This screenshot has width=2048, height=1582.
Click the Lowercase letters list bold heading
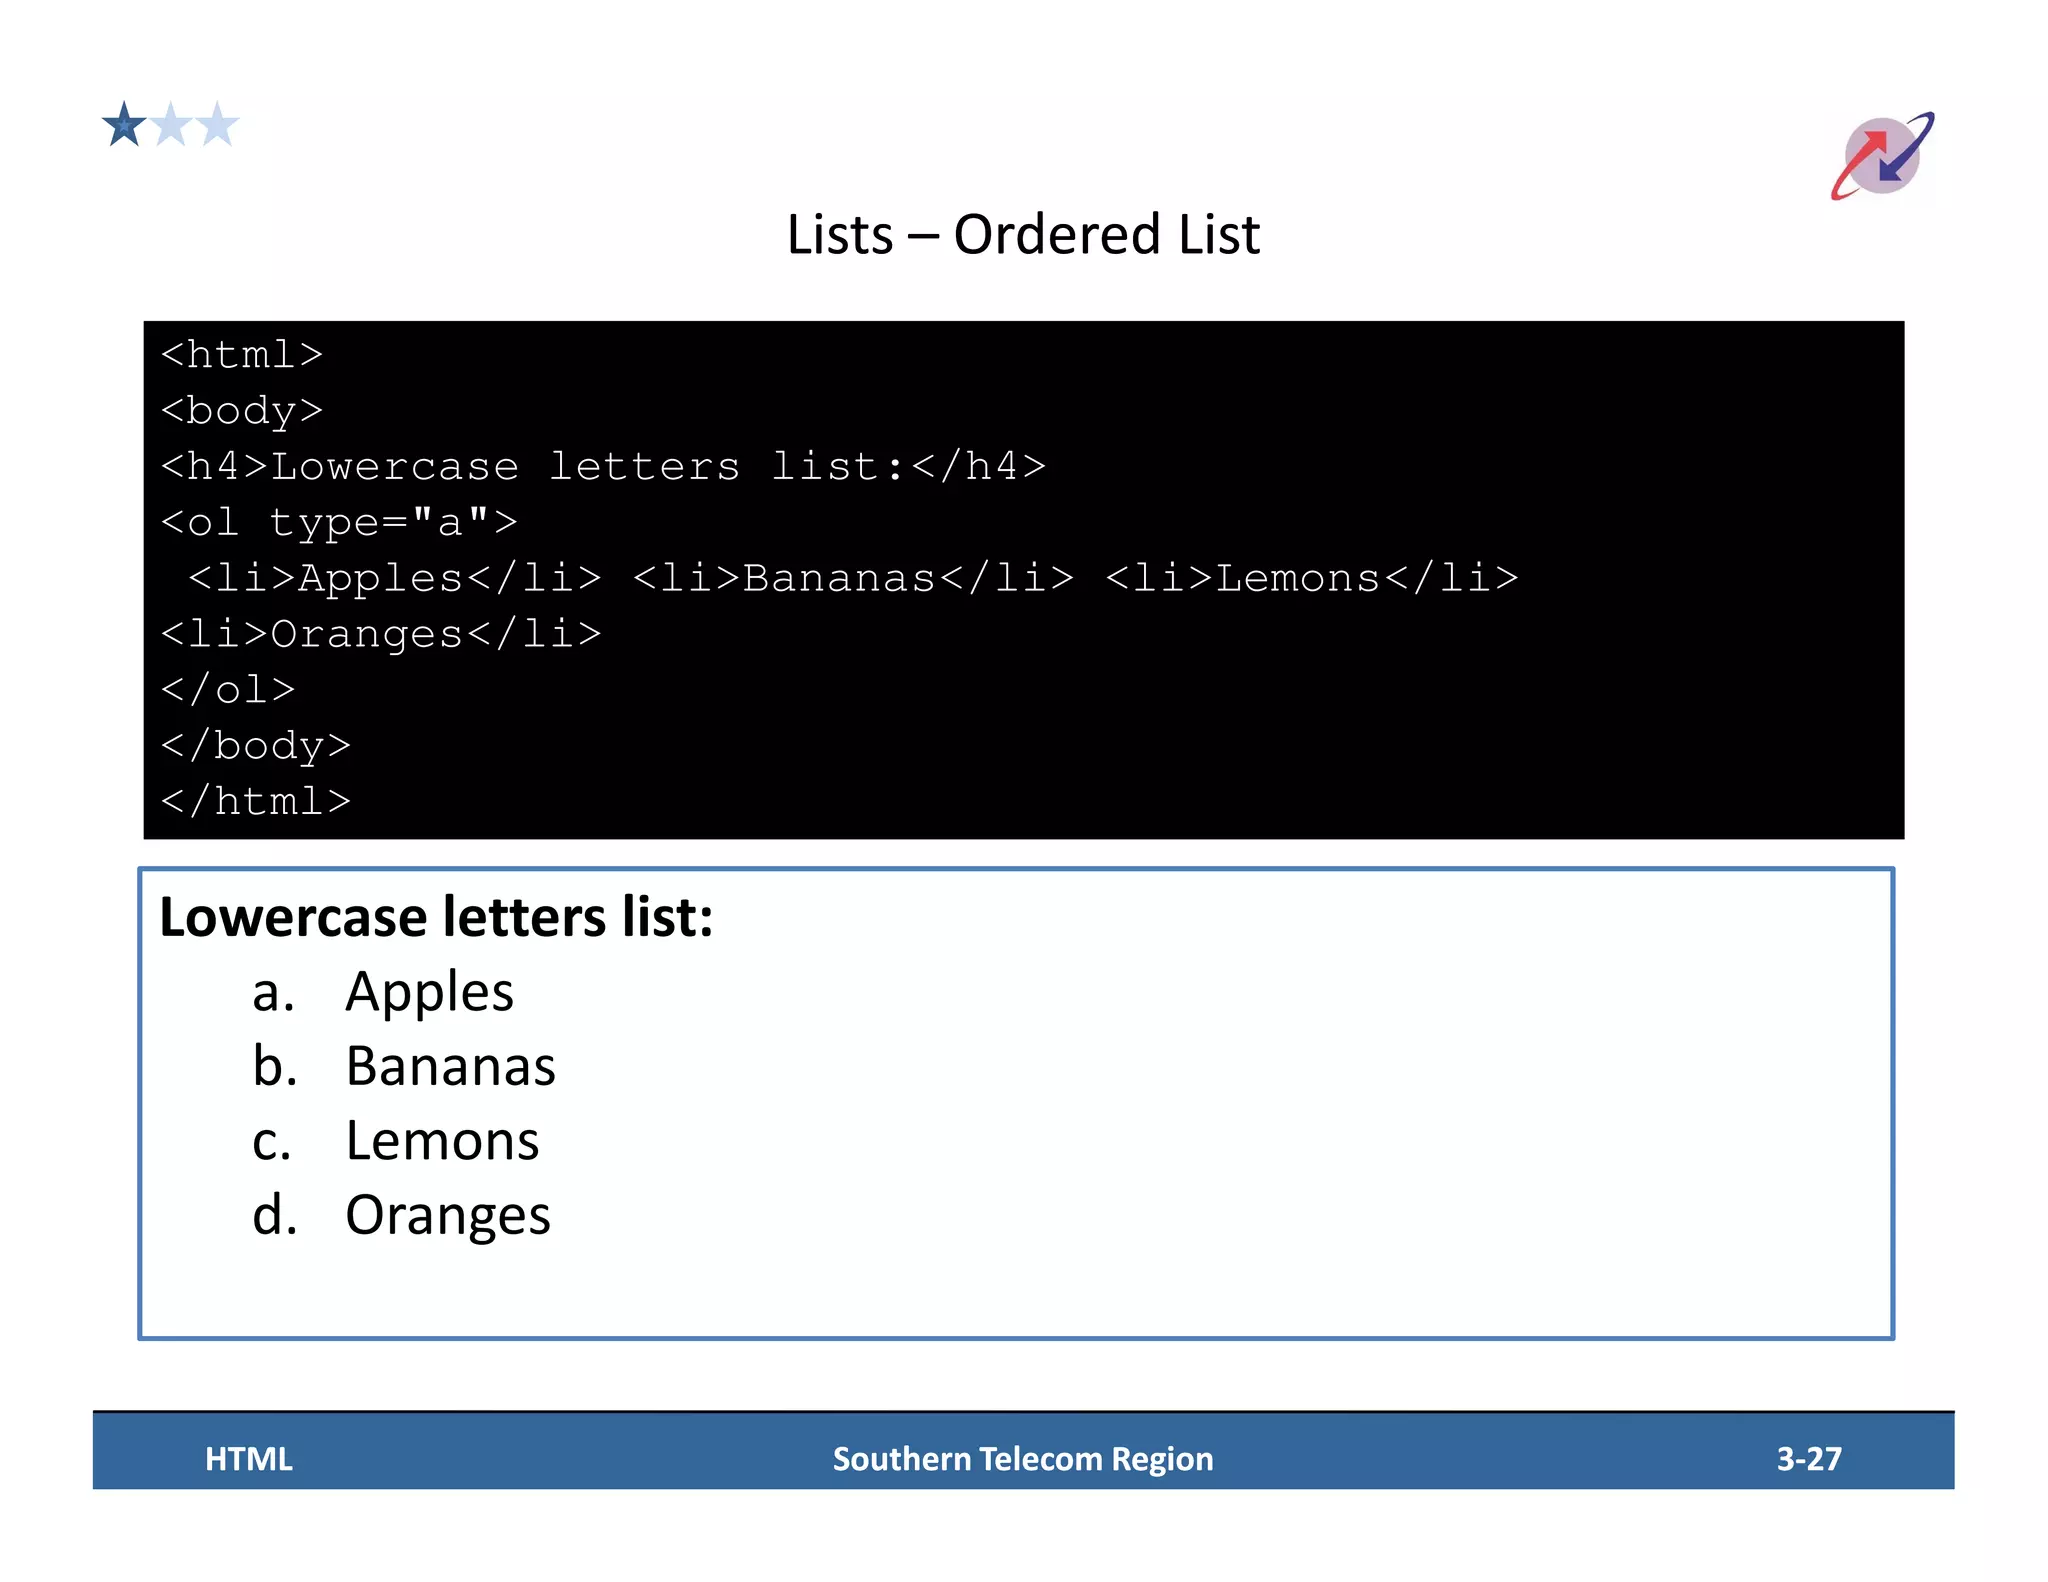coord(436,917)
